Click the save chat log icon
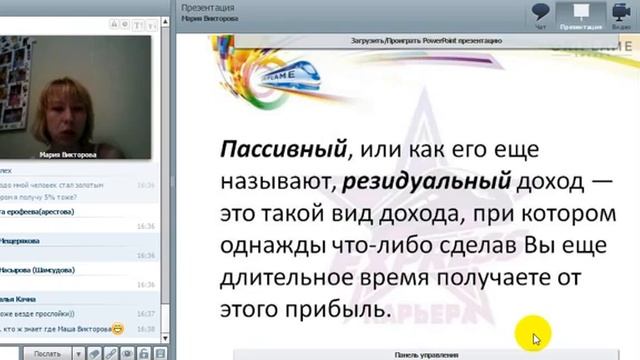This screenshot has width=640, height=360. 160,353
